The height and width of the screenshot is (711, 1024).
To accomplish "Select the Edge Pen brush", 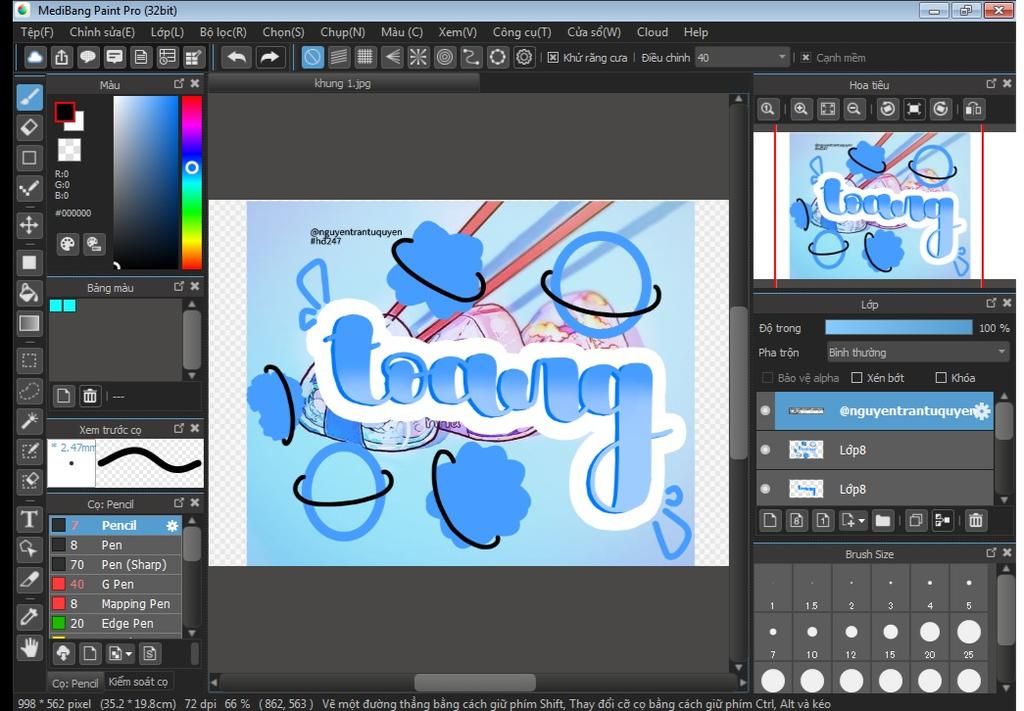I will pyautogui.click(x=115, y=624).
